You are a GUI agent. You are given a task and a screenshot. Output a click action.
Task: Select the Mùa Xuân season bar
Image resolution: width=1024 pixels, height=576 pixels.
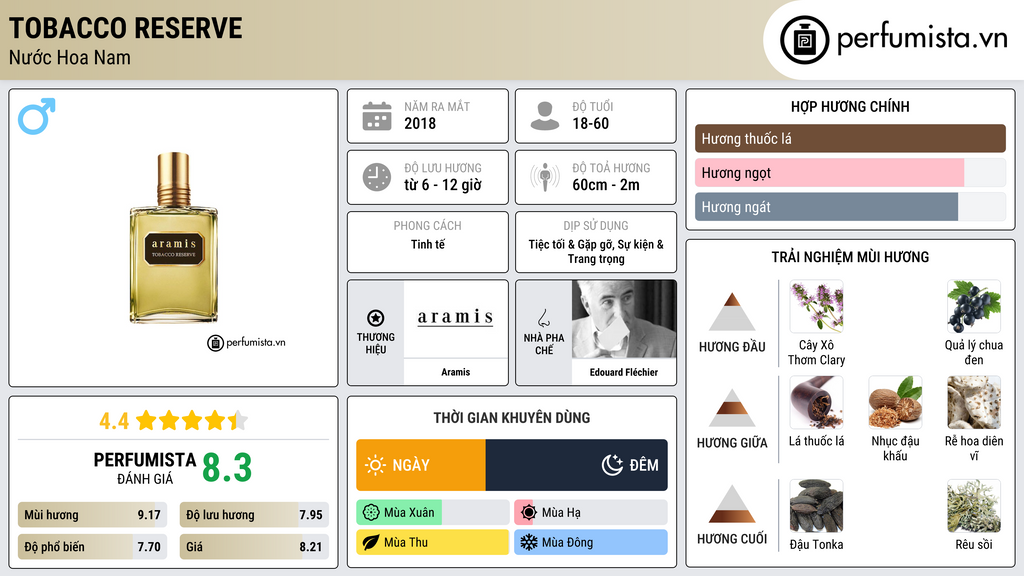click(432, 513)
